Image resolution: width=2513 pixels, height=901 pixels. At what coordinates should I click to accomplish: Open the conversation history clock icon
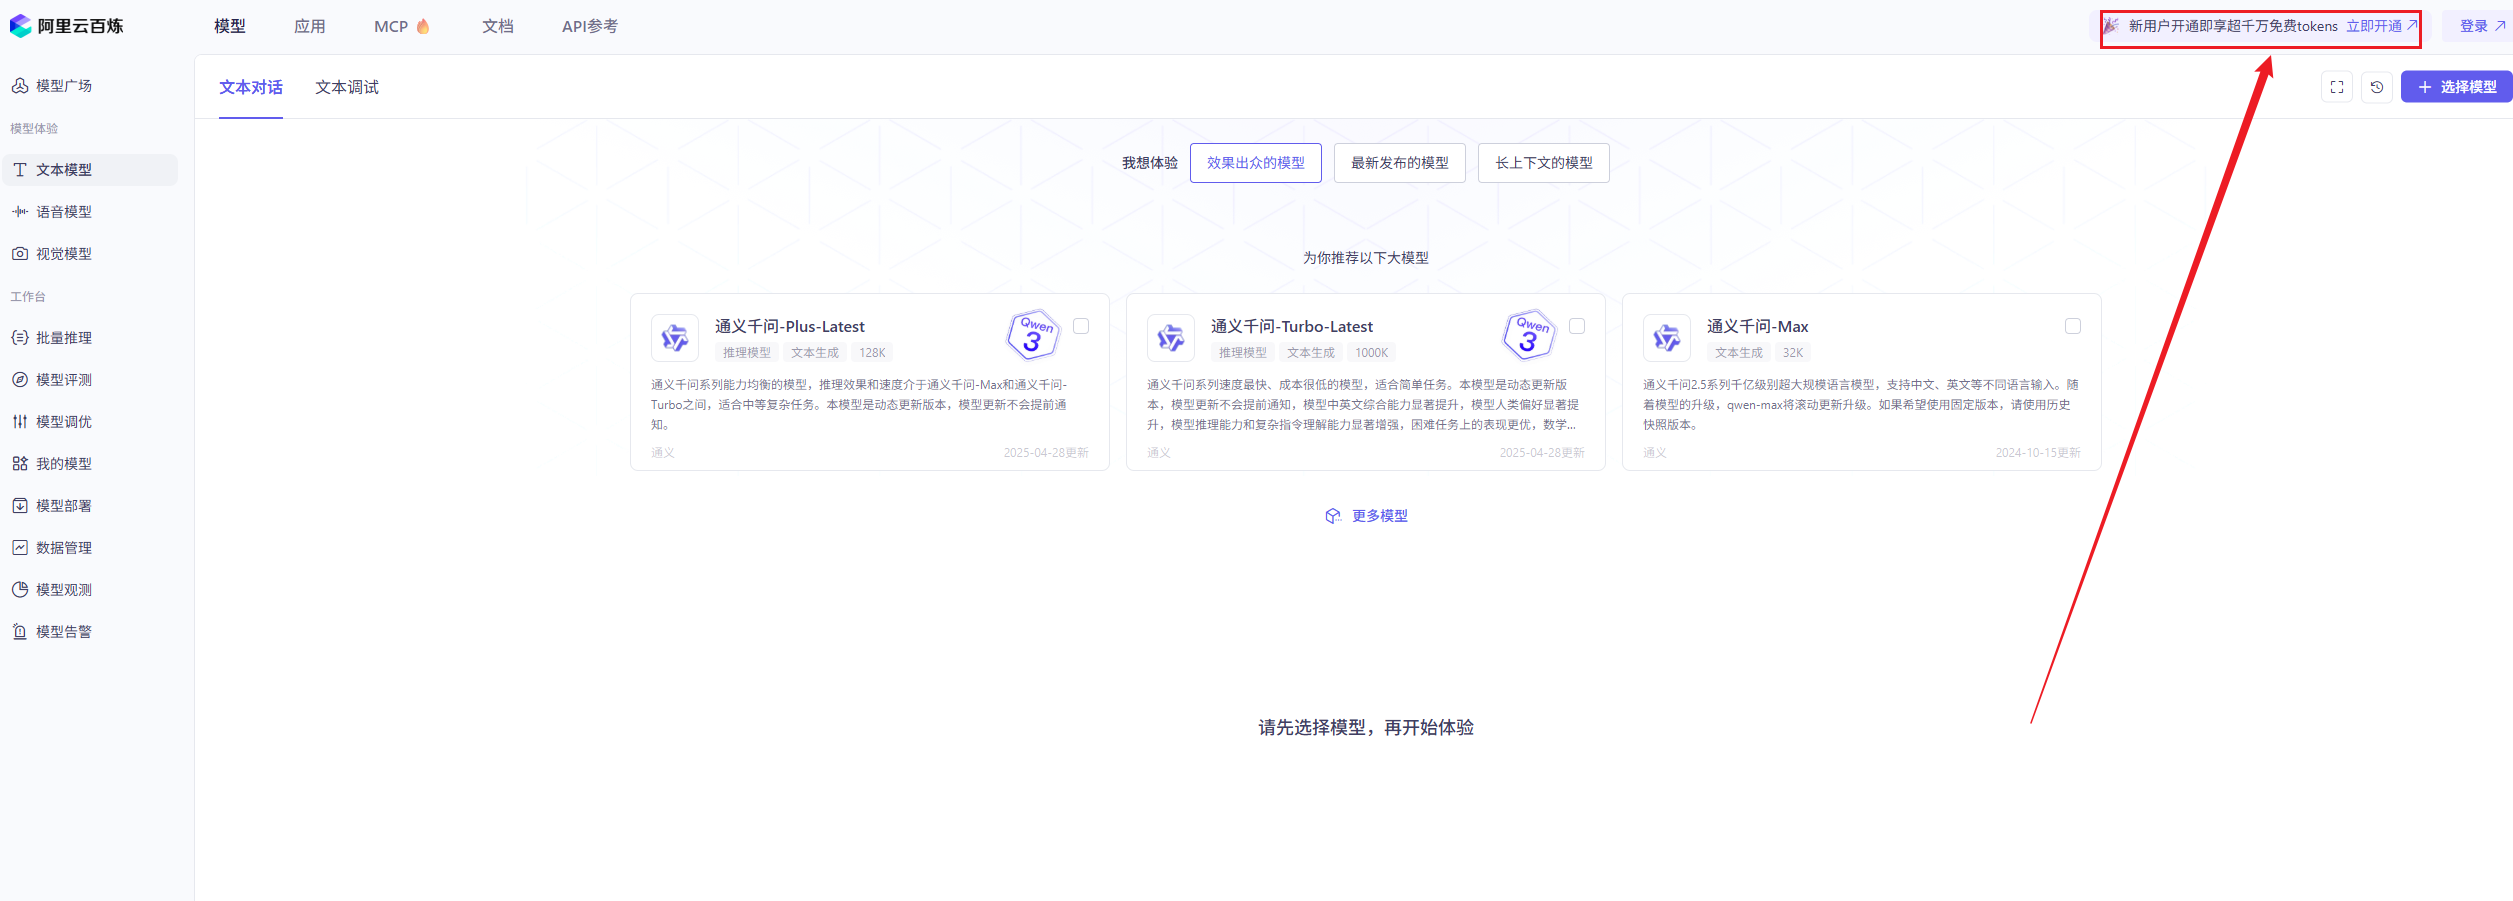[2377, 87]
